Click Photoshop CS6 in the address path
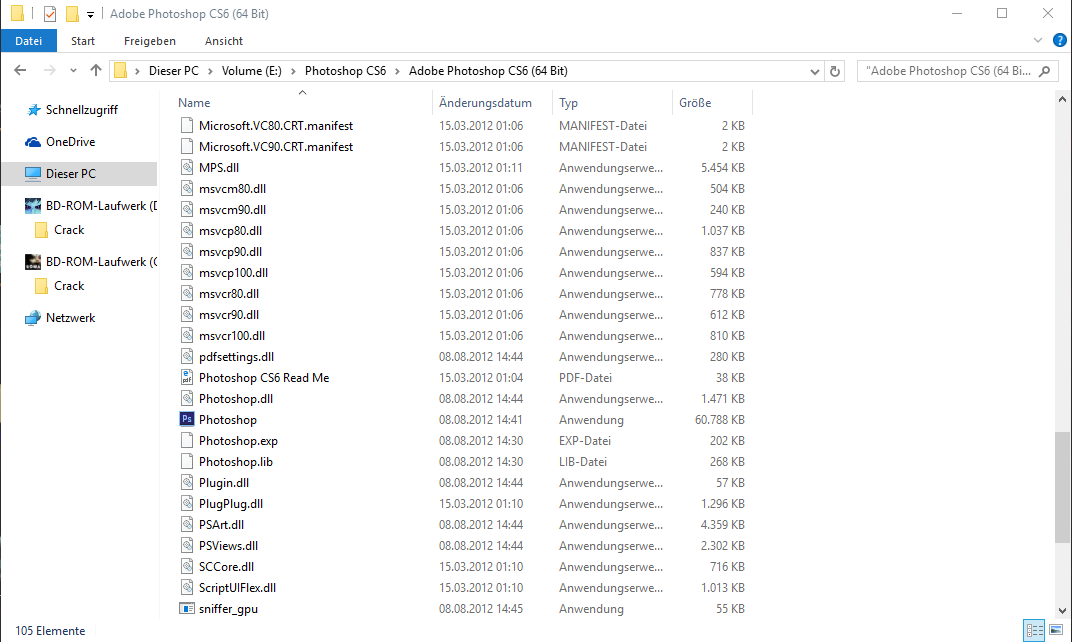This screenshot has width=1072, height=642. click(345, 71)
